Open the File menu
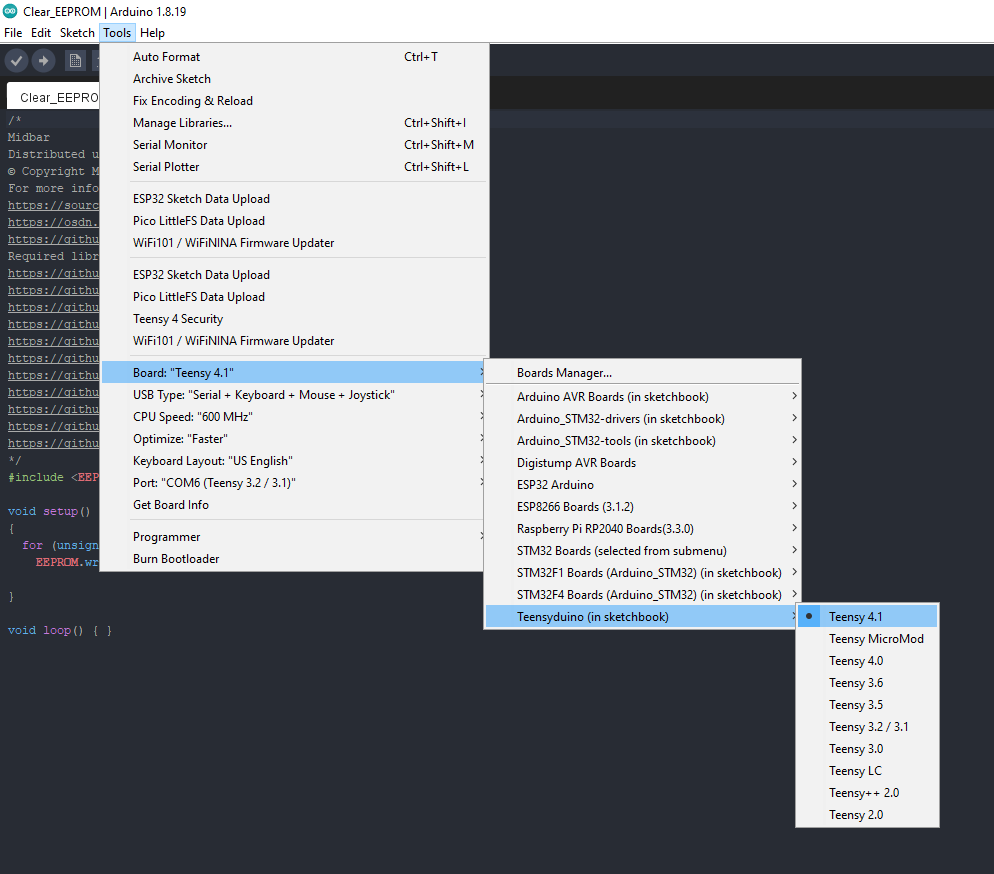 click(13, 33)
